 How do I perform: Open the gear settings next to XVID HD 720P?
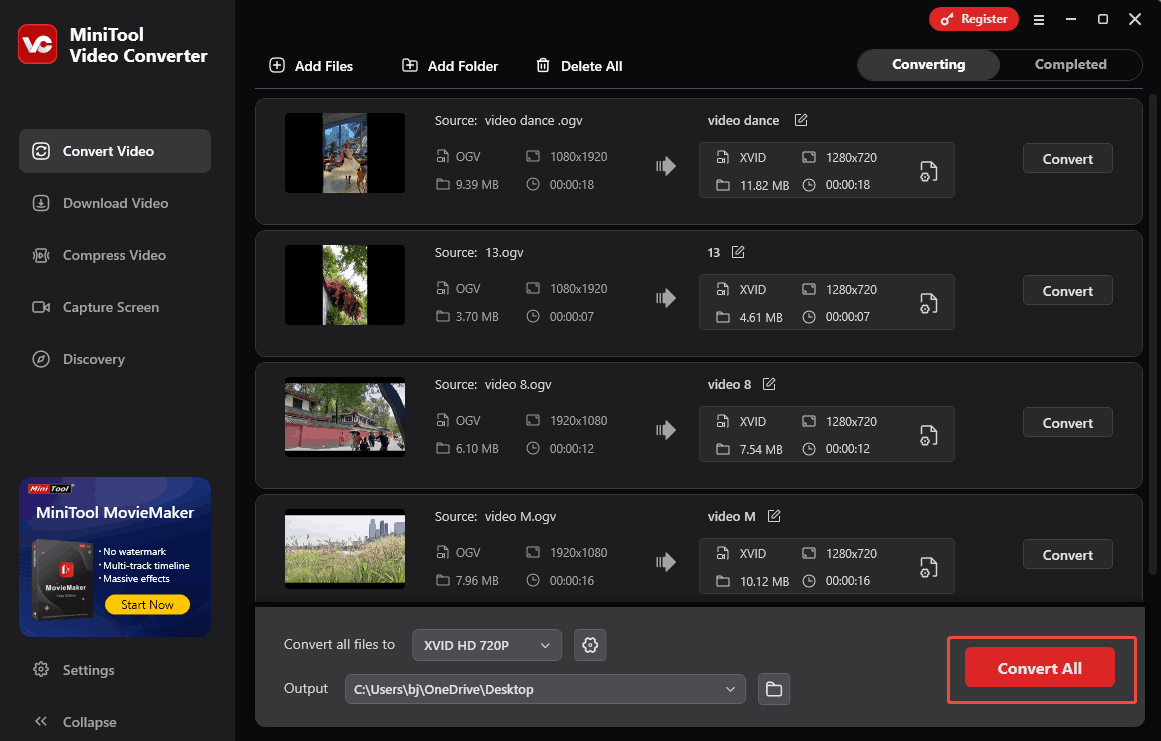[x=590, y=645]
